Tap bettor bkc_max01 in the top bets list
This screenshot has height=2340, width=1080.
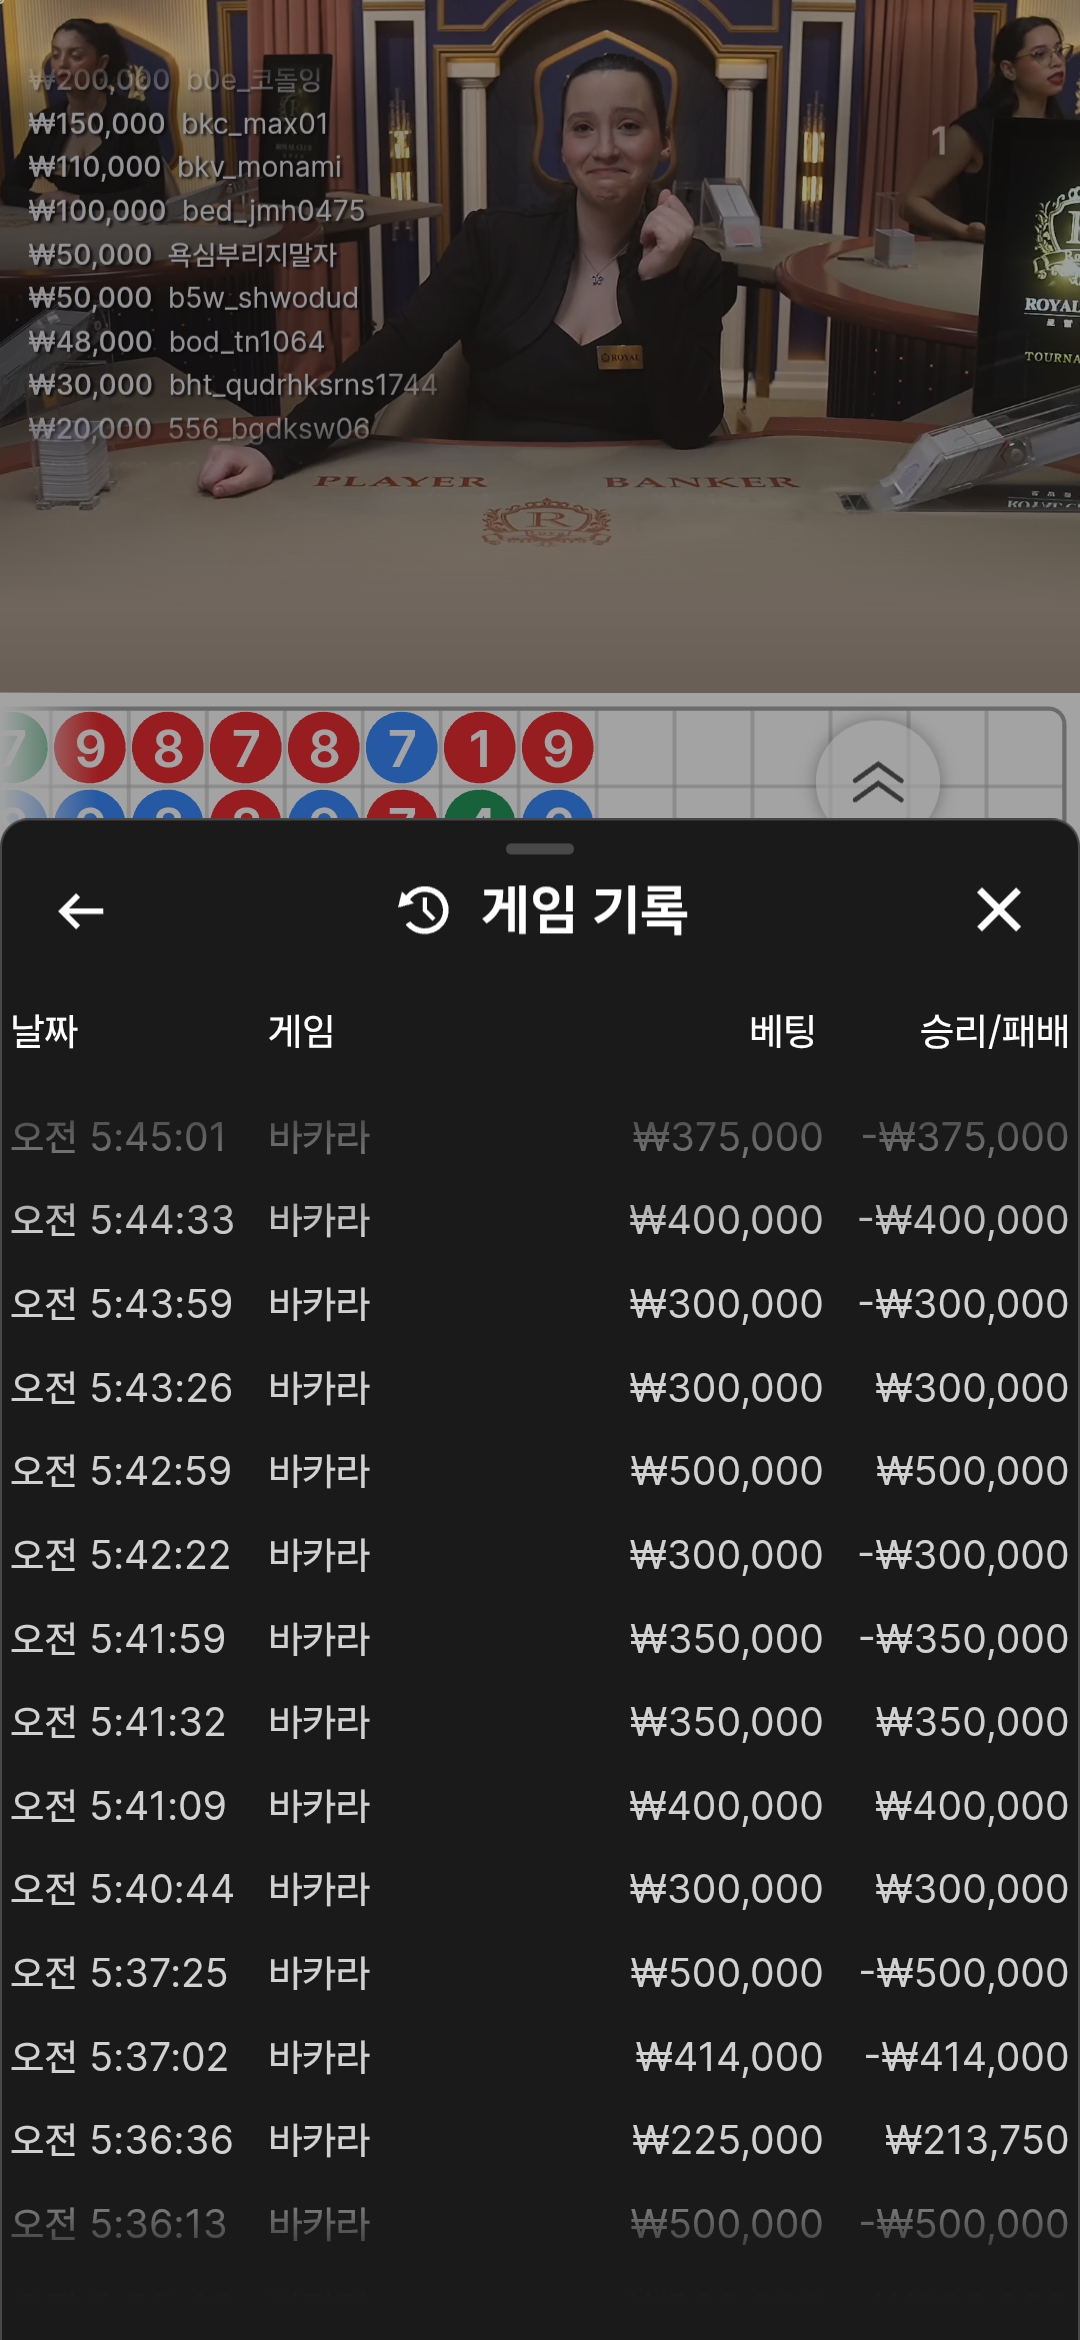click(x=255, y=124)
